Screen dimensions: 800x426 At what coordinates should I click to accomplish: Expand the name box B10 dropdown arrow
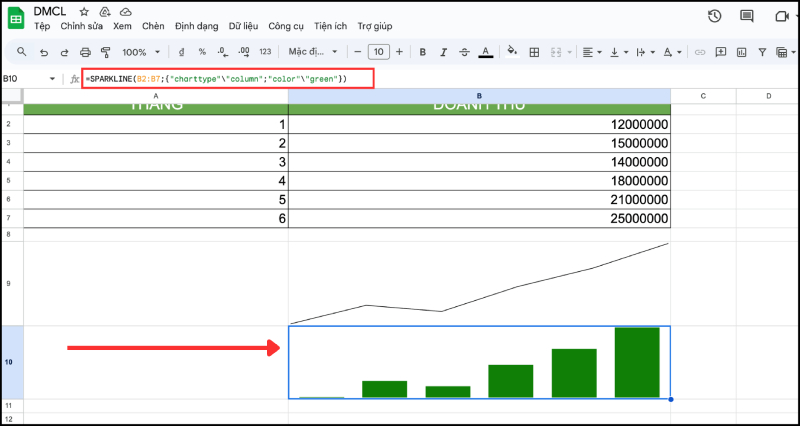point(52,79)
